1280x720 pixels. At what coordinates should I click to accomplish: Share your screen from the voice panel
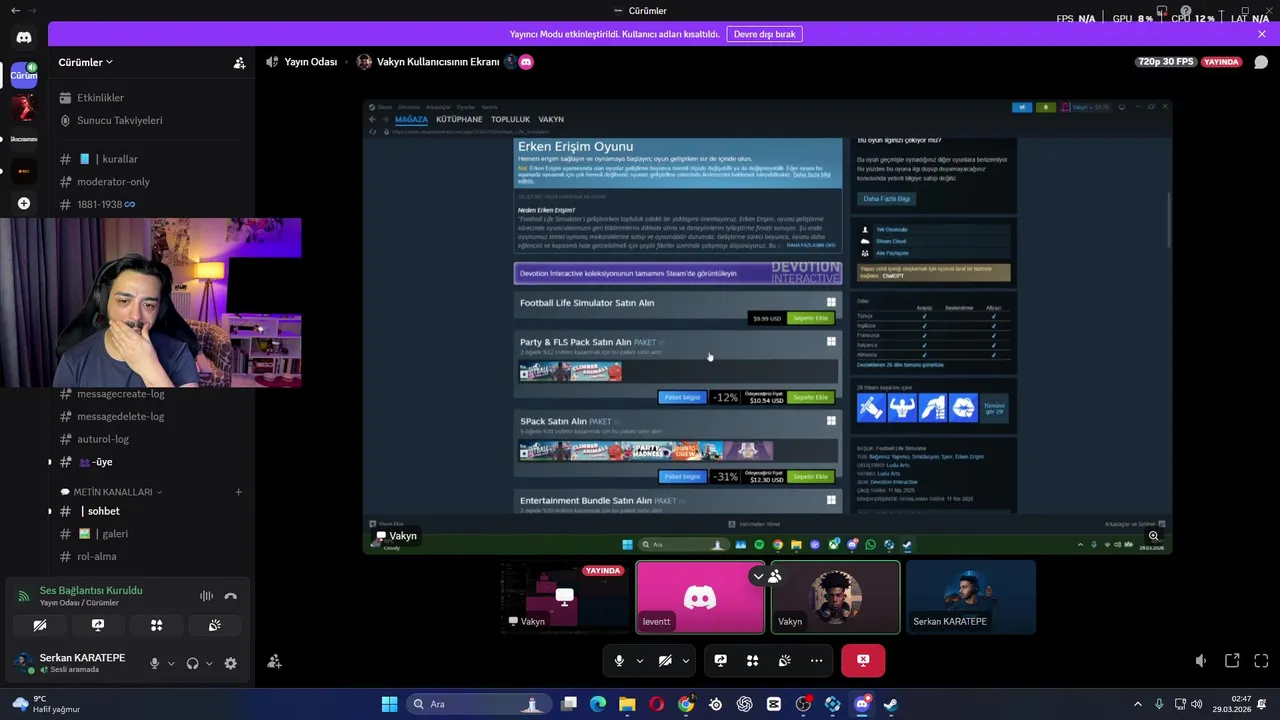click(98, 625)
